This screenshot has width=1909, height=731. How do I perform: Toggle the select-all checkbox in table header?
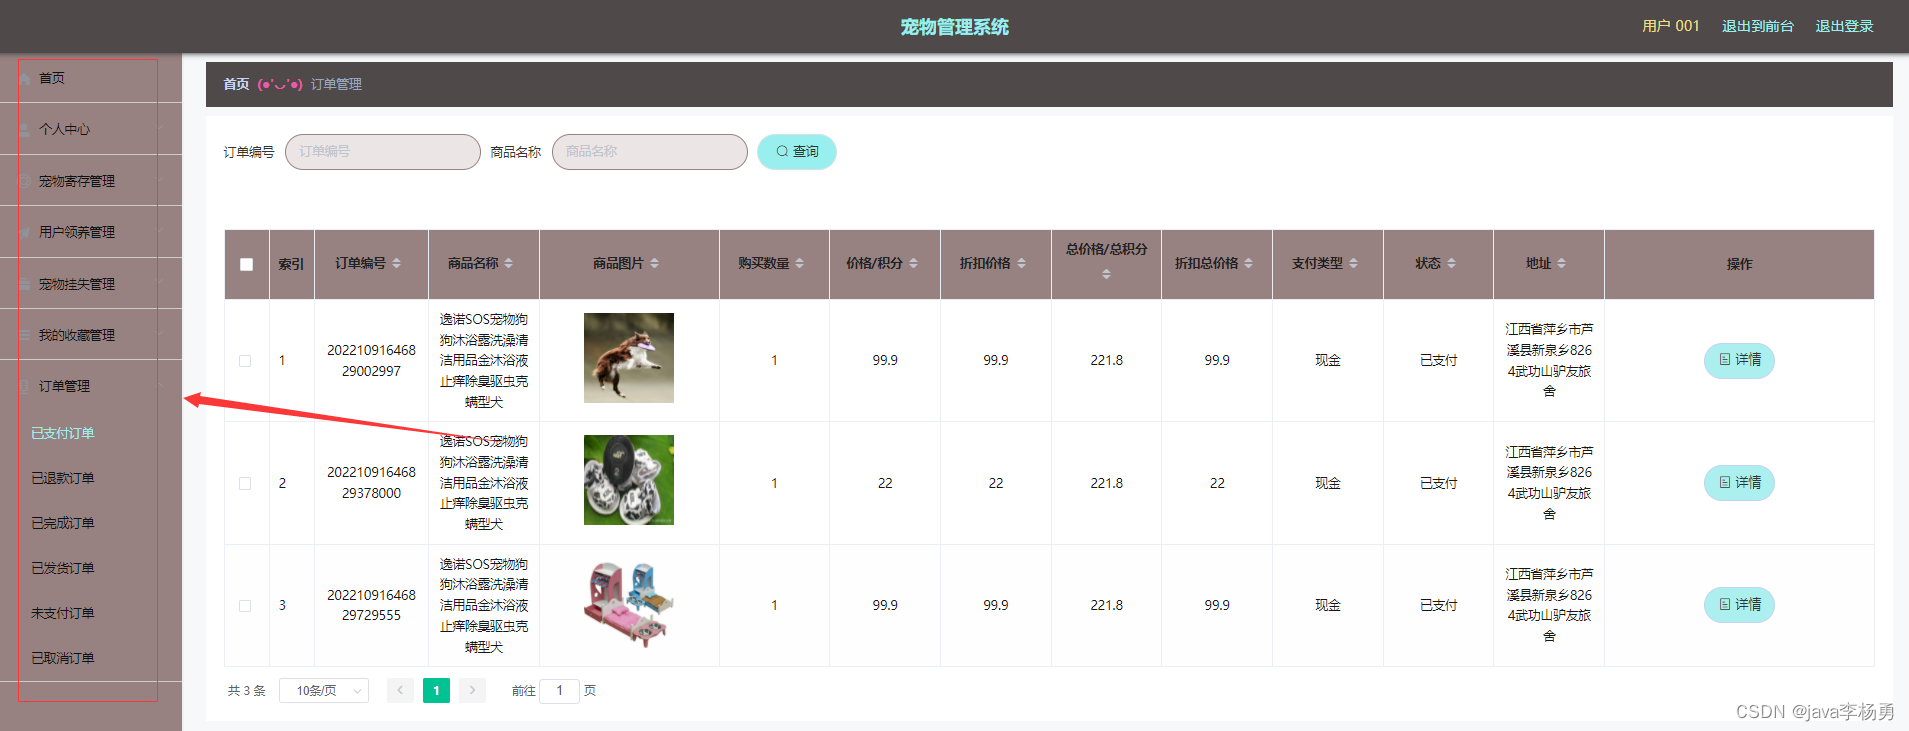coord(246,264)
